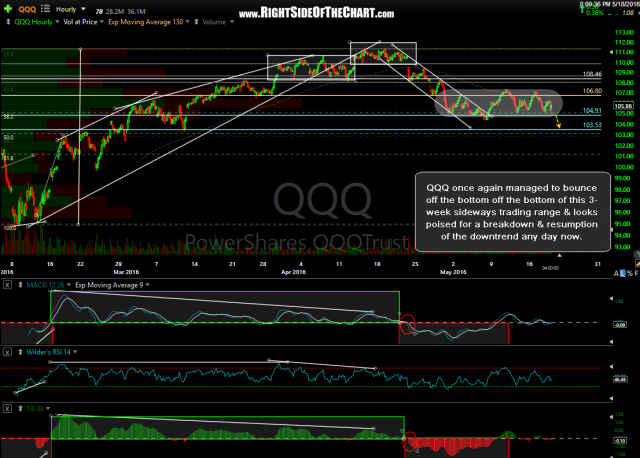The width and height of the screenshot is (640, 458).
Task: Click the move handle of 13-33 pane
Action: tap(20, 408)
